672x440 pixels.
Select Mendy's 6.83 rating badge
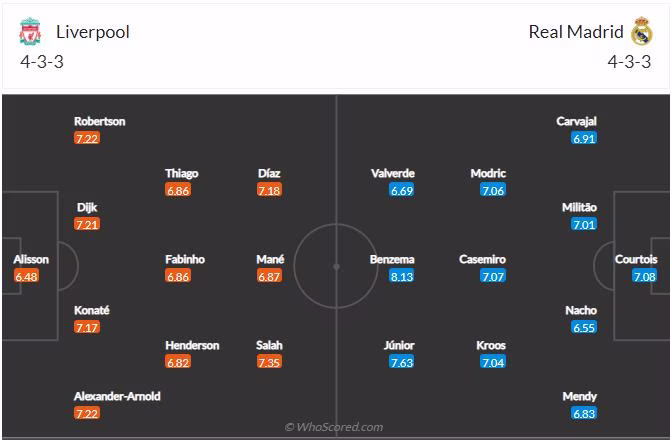coord(584,413)
